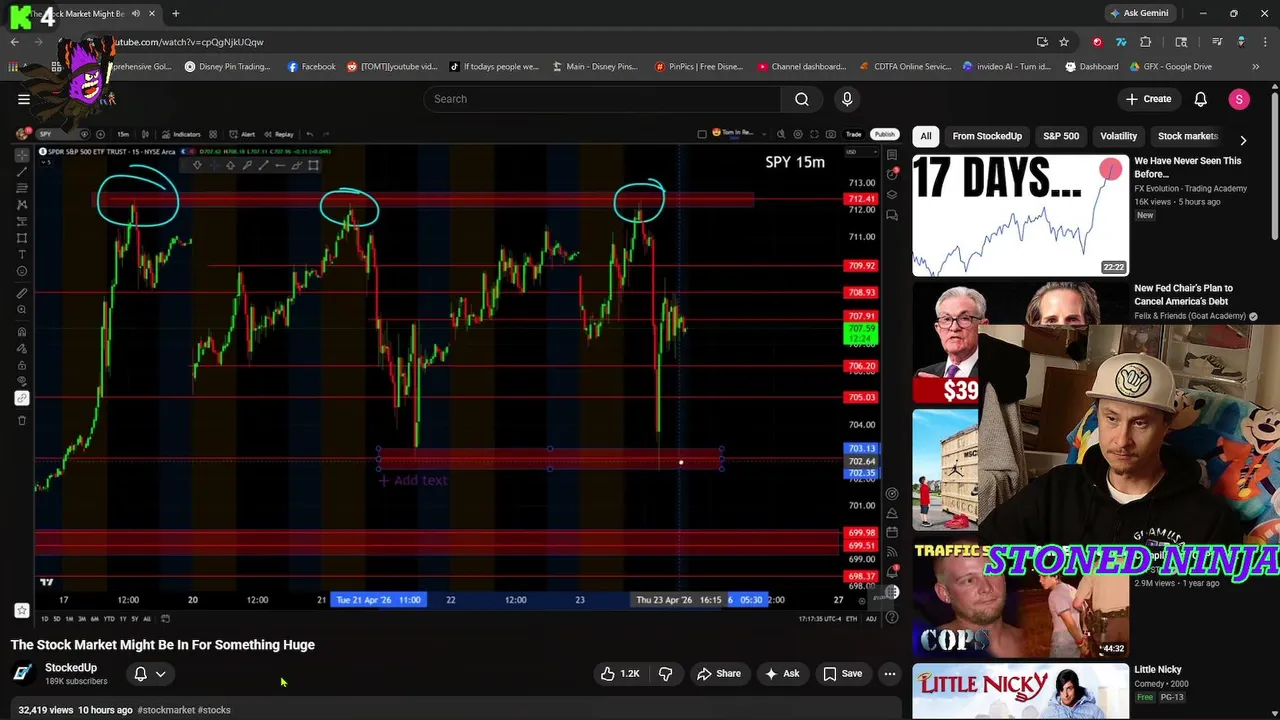
Task: Click Ask Gemini button
Action: 1139,13
